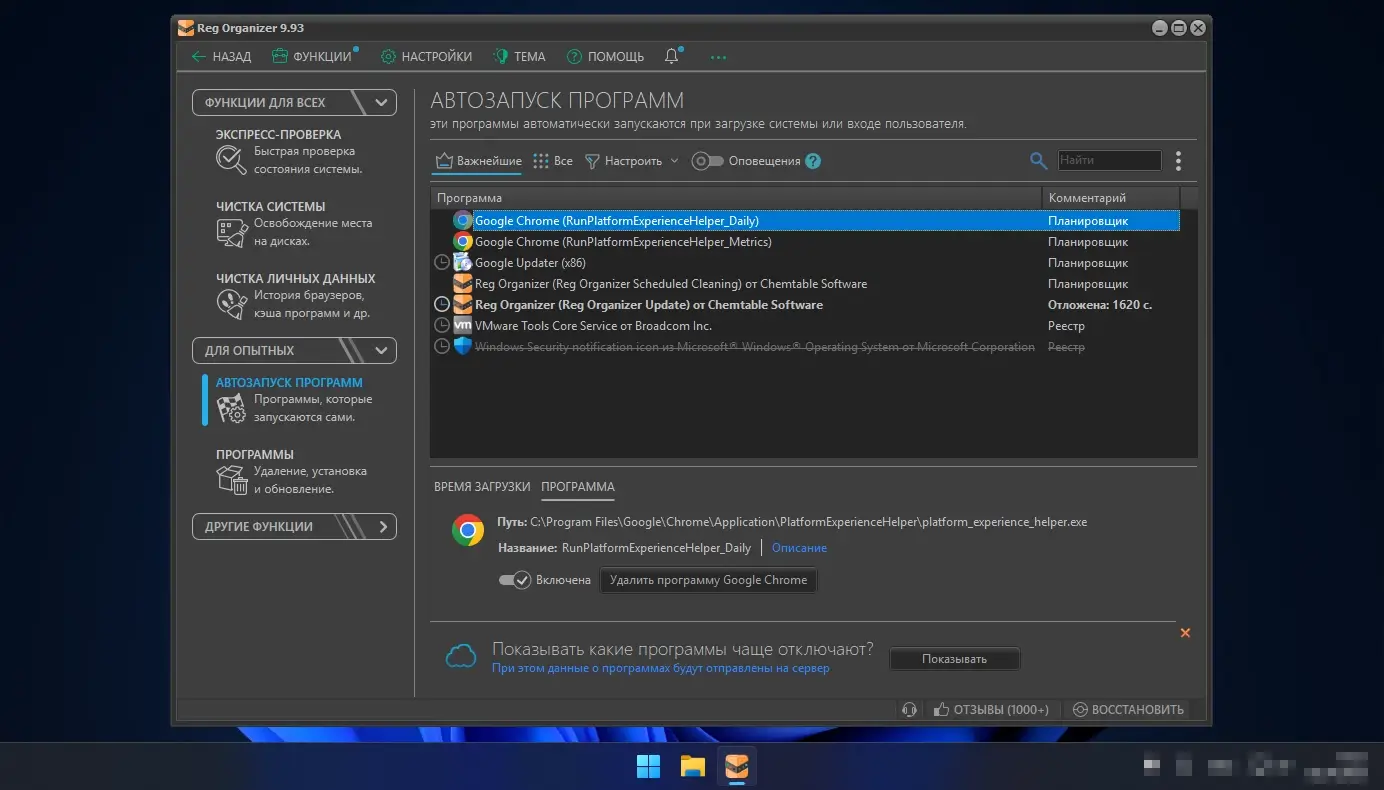1384x790 pixels.
Task: Click the clock icon beside Windows Security
Action: 442,347
